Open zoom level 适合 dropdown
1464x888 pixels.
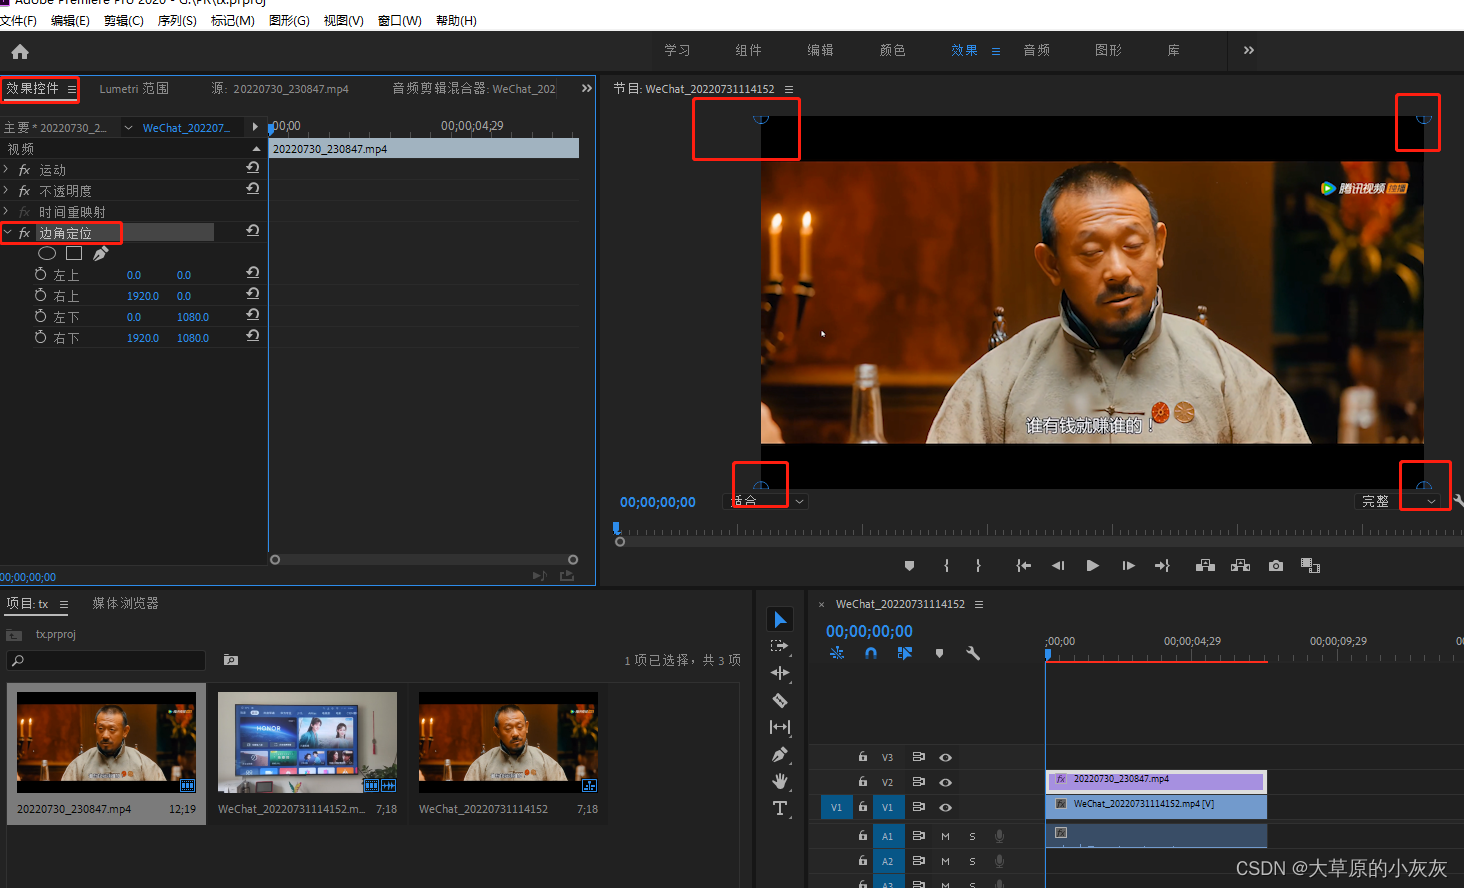point(766,501)
